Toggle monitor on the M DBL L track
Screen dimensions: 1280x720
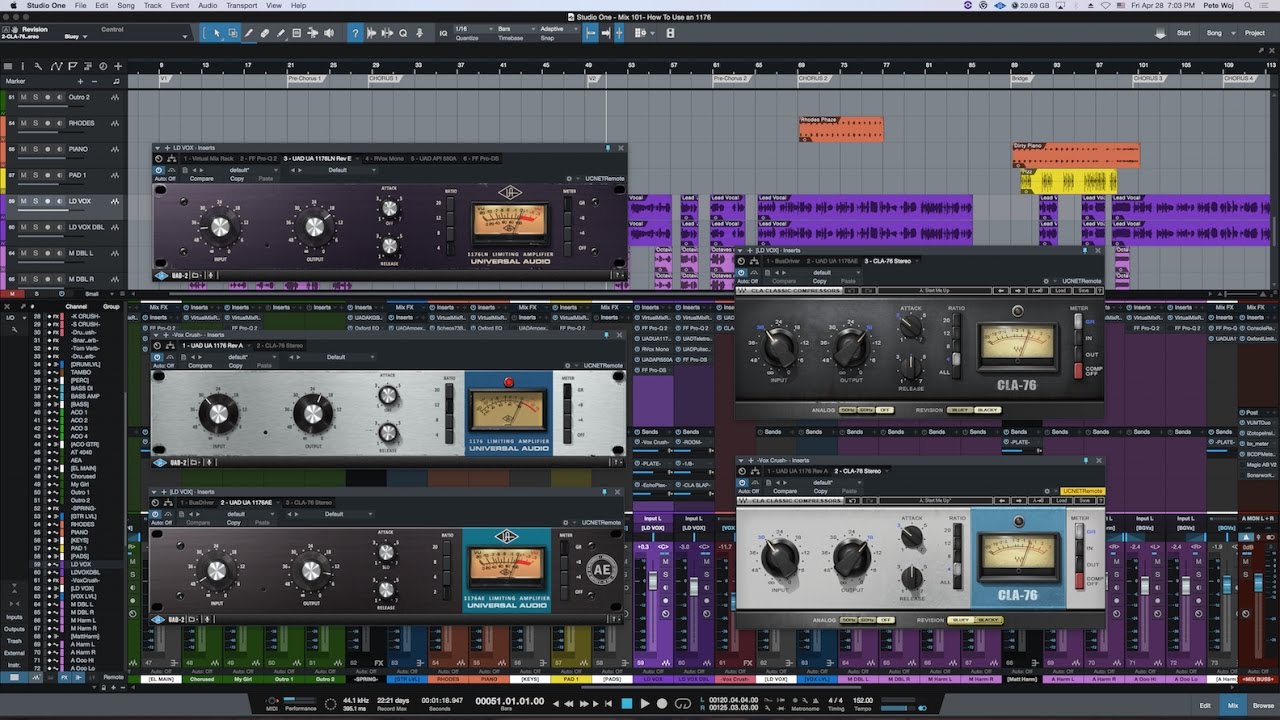click(x=58, y=253)
